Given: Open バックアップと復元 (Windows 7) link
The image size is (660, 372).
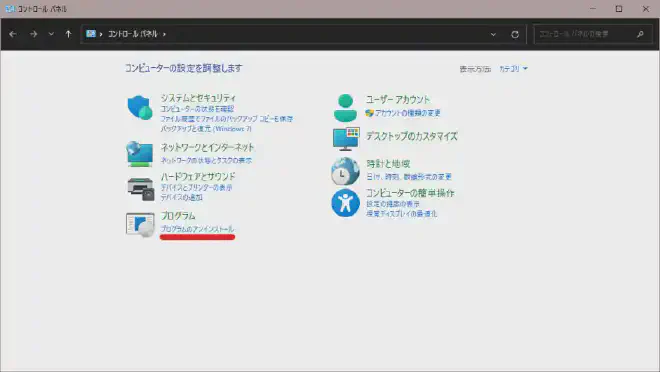Looking at the screenshot, I should [x=206, y=129].
